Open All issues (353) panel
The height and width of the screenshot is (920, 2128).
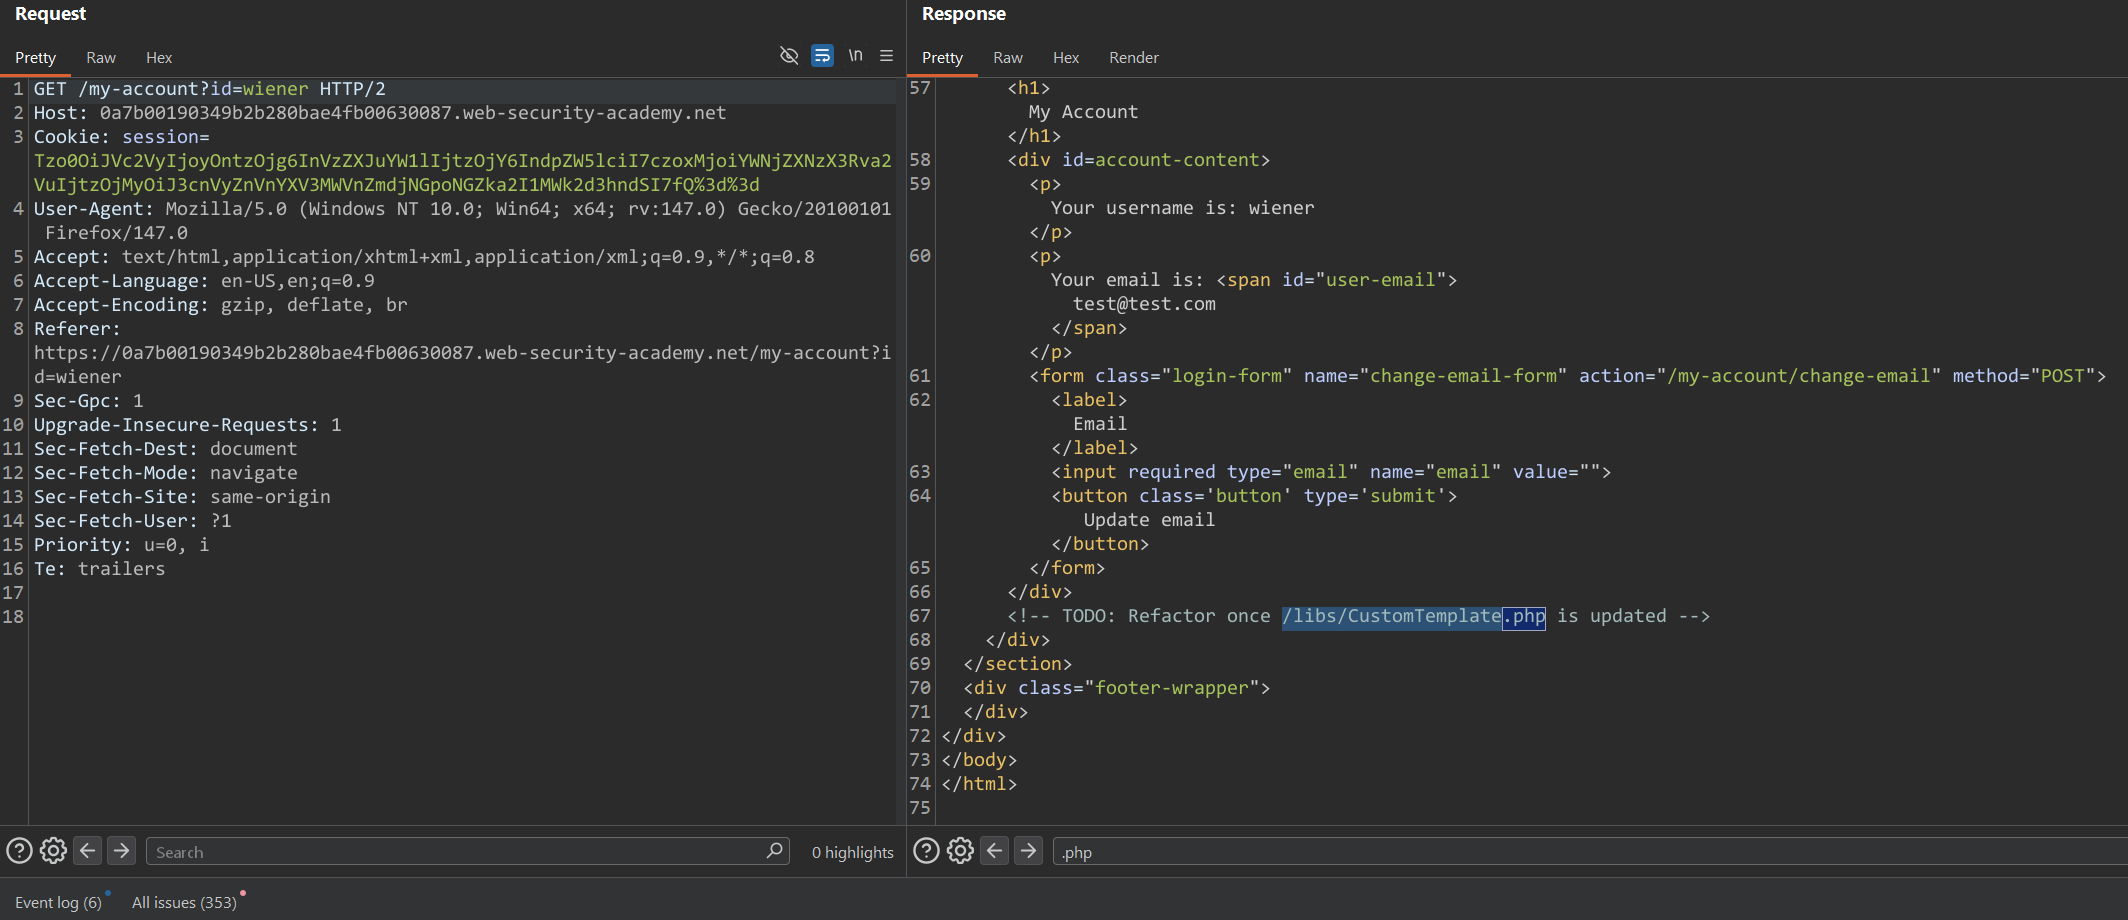pos(184,902)
